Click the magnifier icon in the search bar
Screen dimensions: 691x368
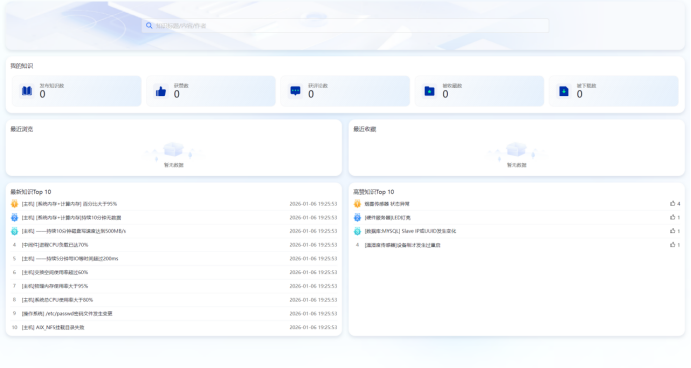[x=149, y=26]
